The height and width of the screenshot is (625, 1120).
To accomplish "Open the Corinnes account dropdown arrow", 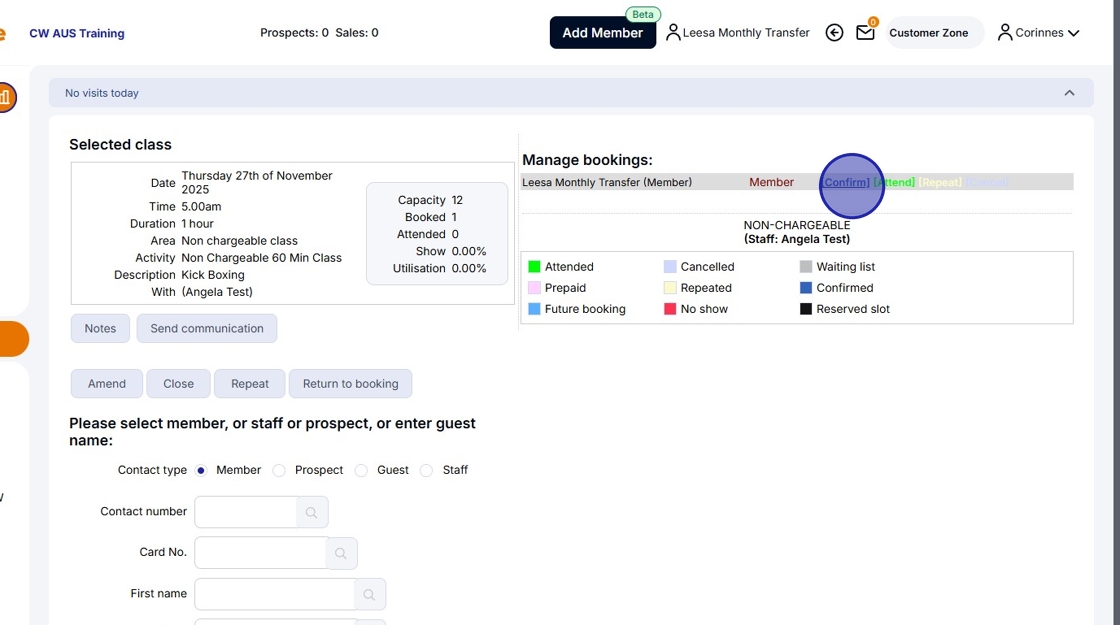I will tap(1073, 33).
